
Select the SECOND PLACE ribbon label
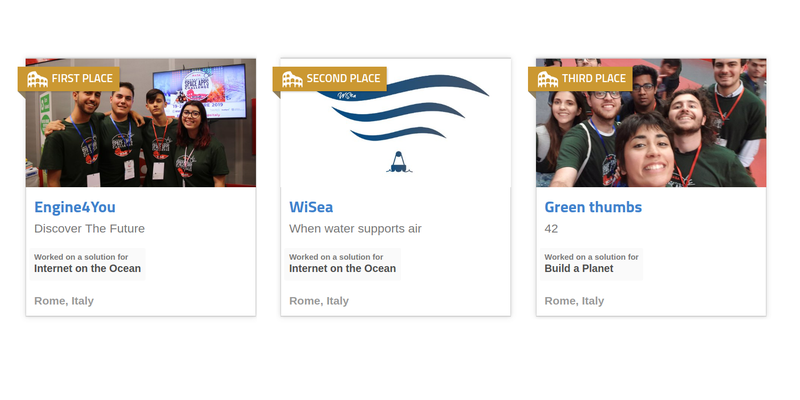coord(343,79)
